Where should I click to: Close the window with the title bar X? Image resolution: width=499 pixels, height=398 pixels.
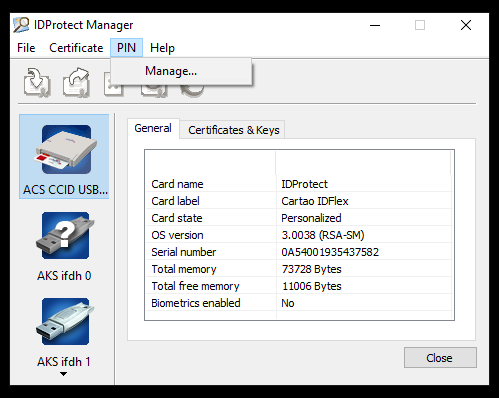[466, 25]
